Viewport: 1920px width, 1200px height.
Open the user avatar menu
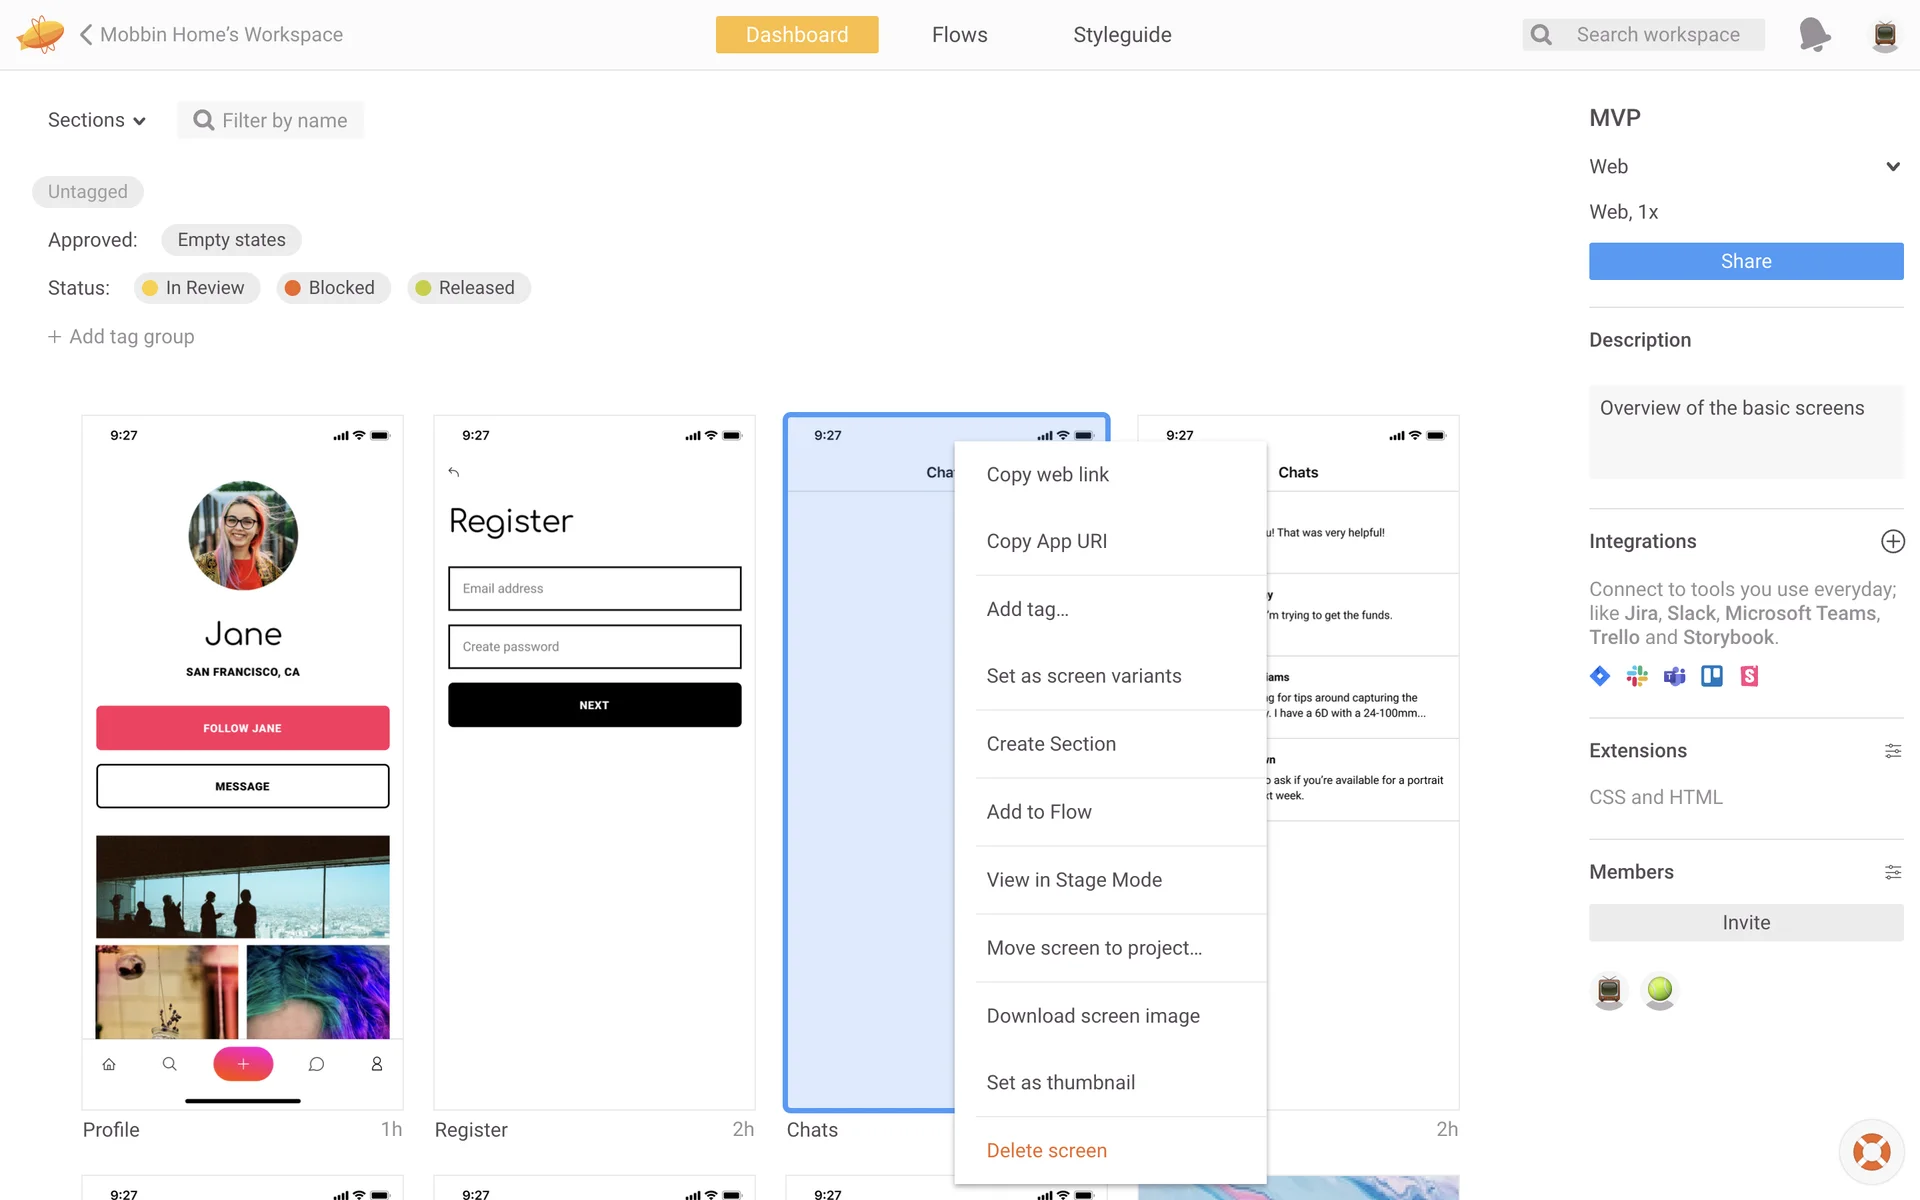1884,35
